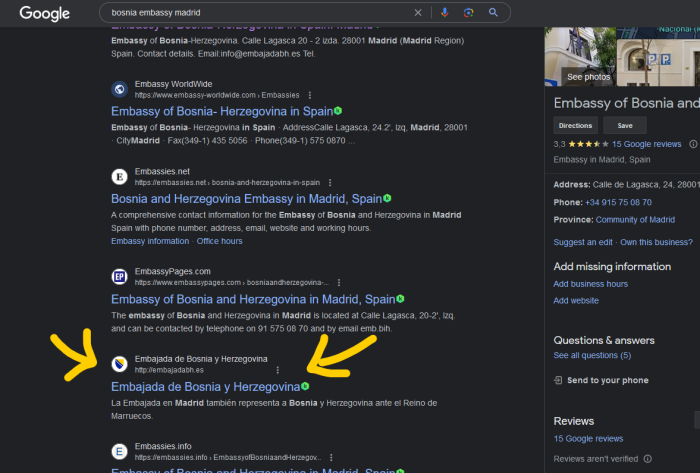Click Embassies.info E favicon

[x=119, y=452]
